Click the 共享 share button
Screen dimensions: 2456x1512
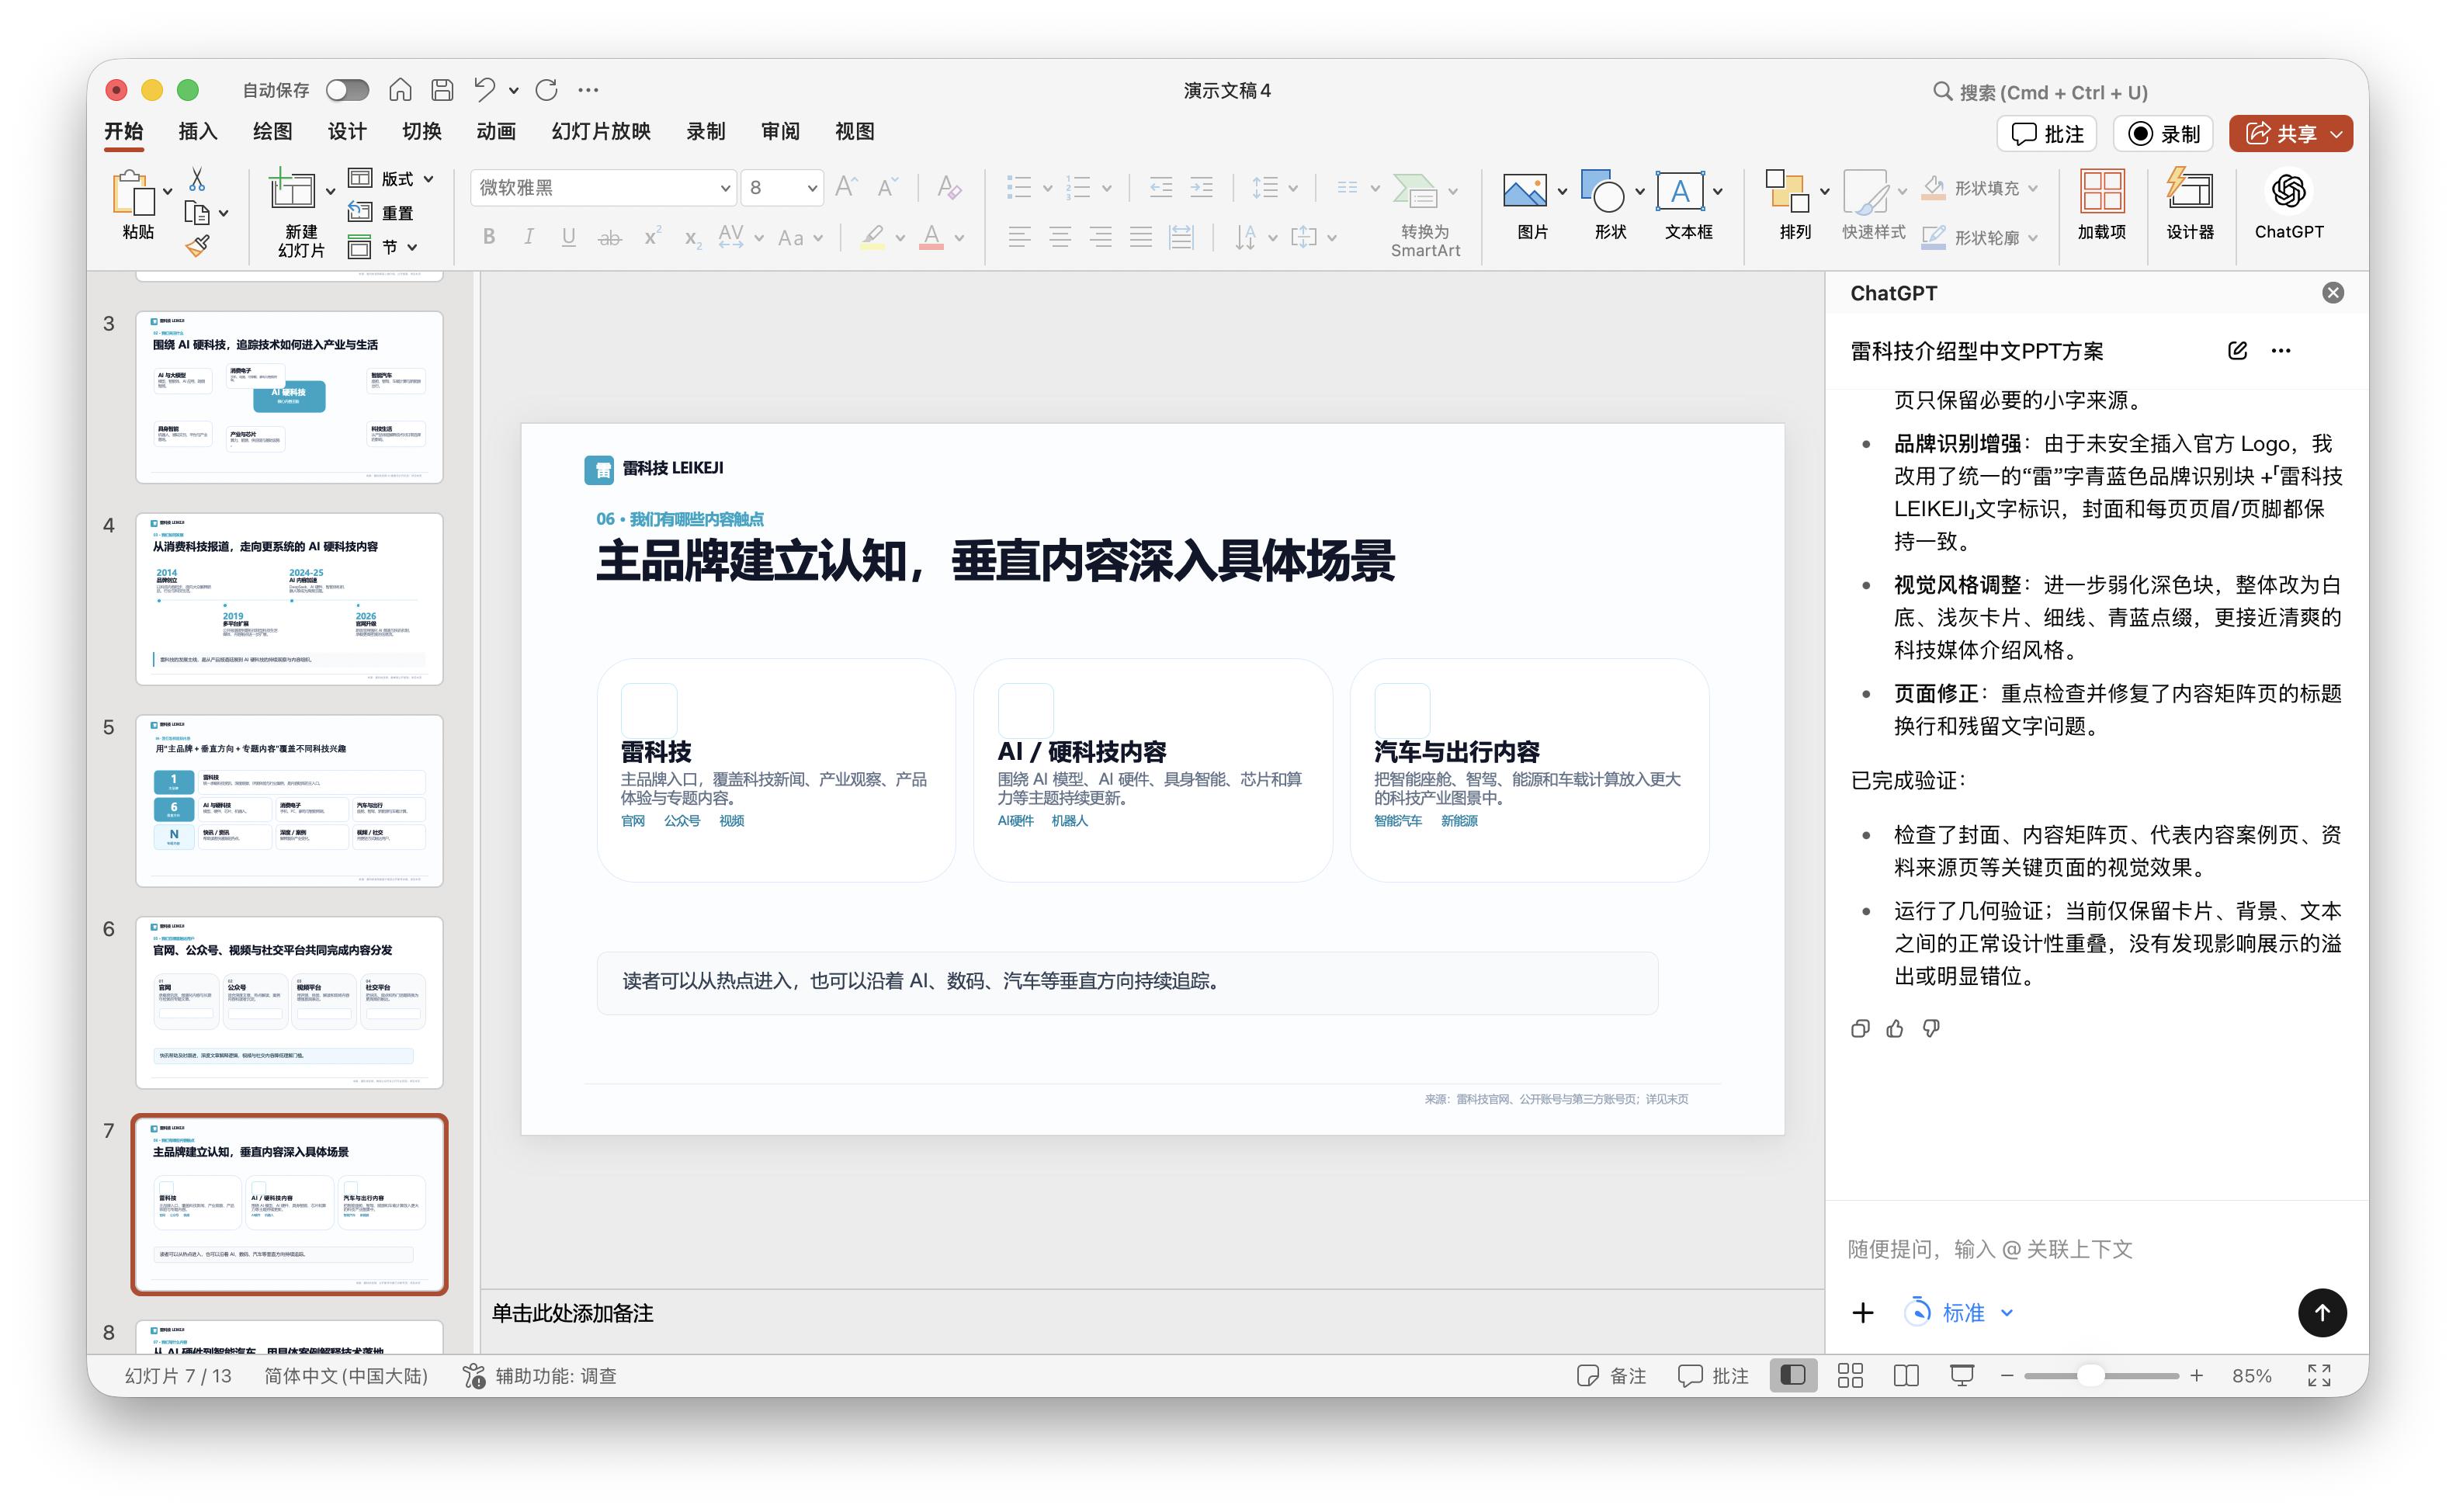click(2290, 133)
